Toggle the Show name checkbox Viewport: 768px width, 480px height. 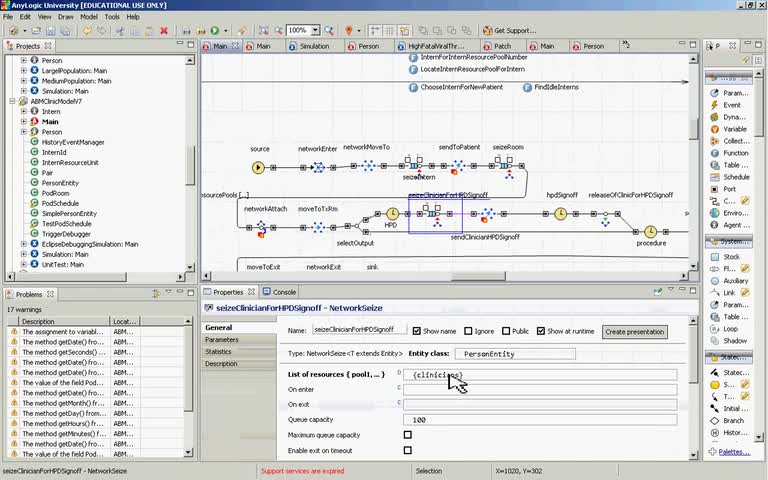(x=417, y=331)
